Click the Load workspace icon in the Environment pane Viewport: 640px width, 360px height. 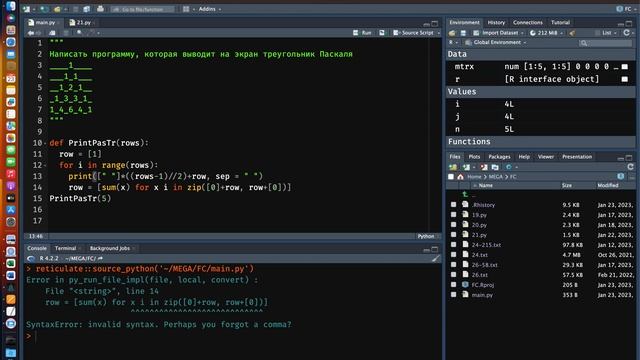(x=452, y=33)
